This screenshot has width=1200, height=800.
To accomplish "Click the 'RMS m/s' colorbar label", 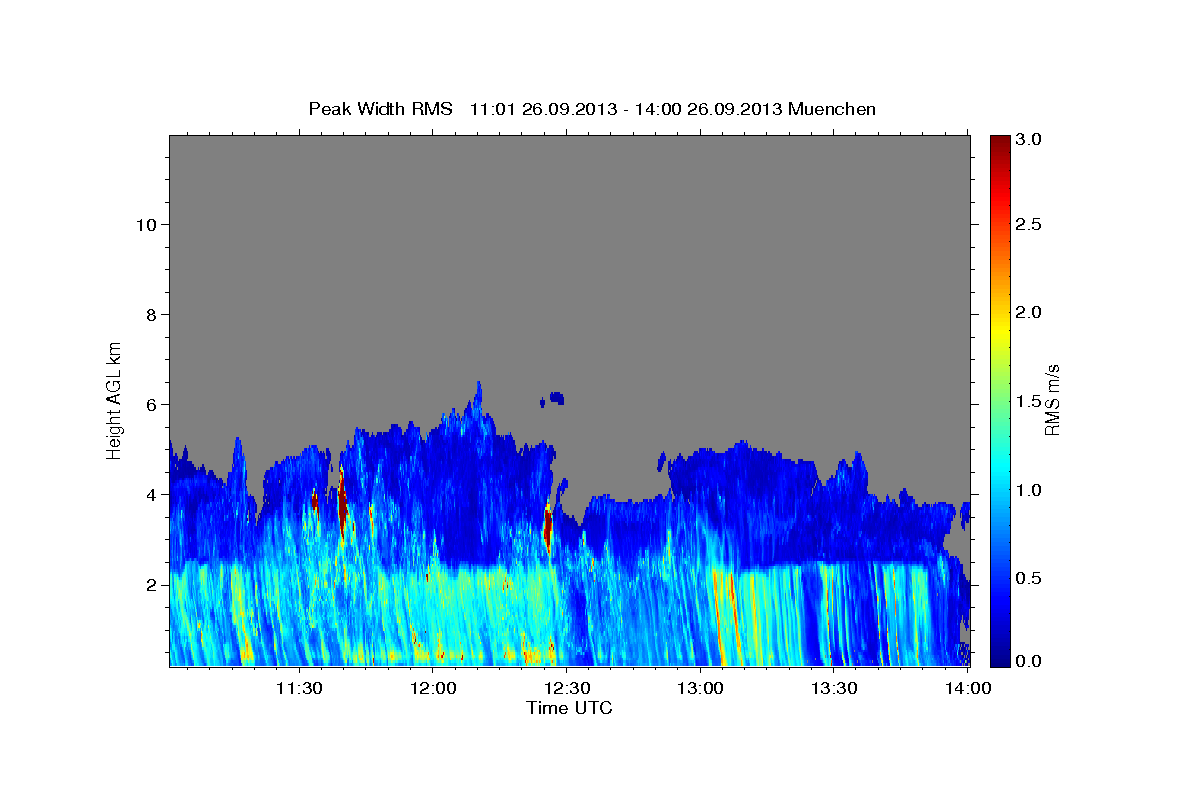I will point(1051,401).
